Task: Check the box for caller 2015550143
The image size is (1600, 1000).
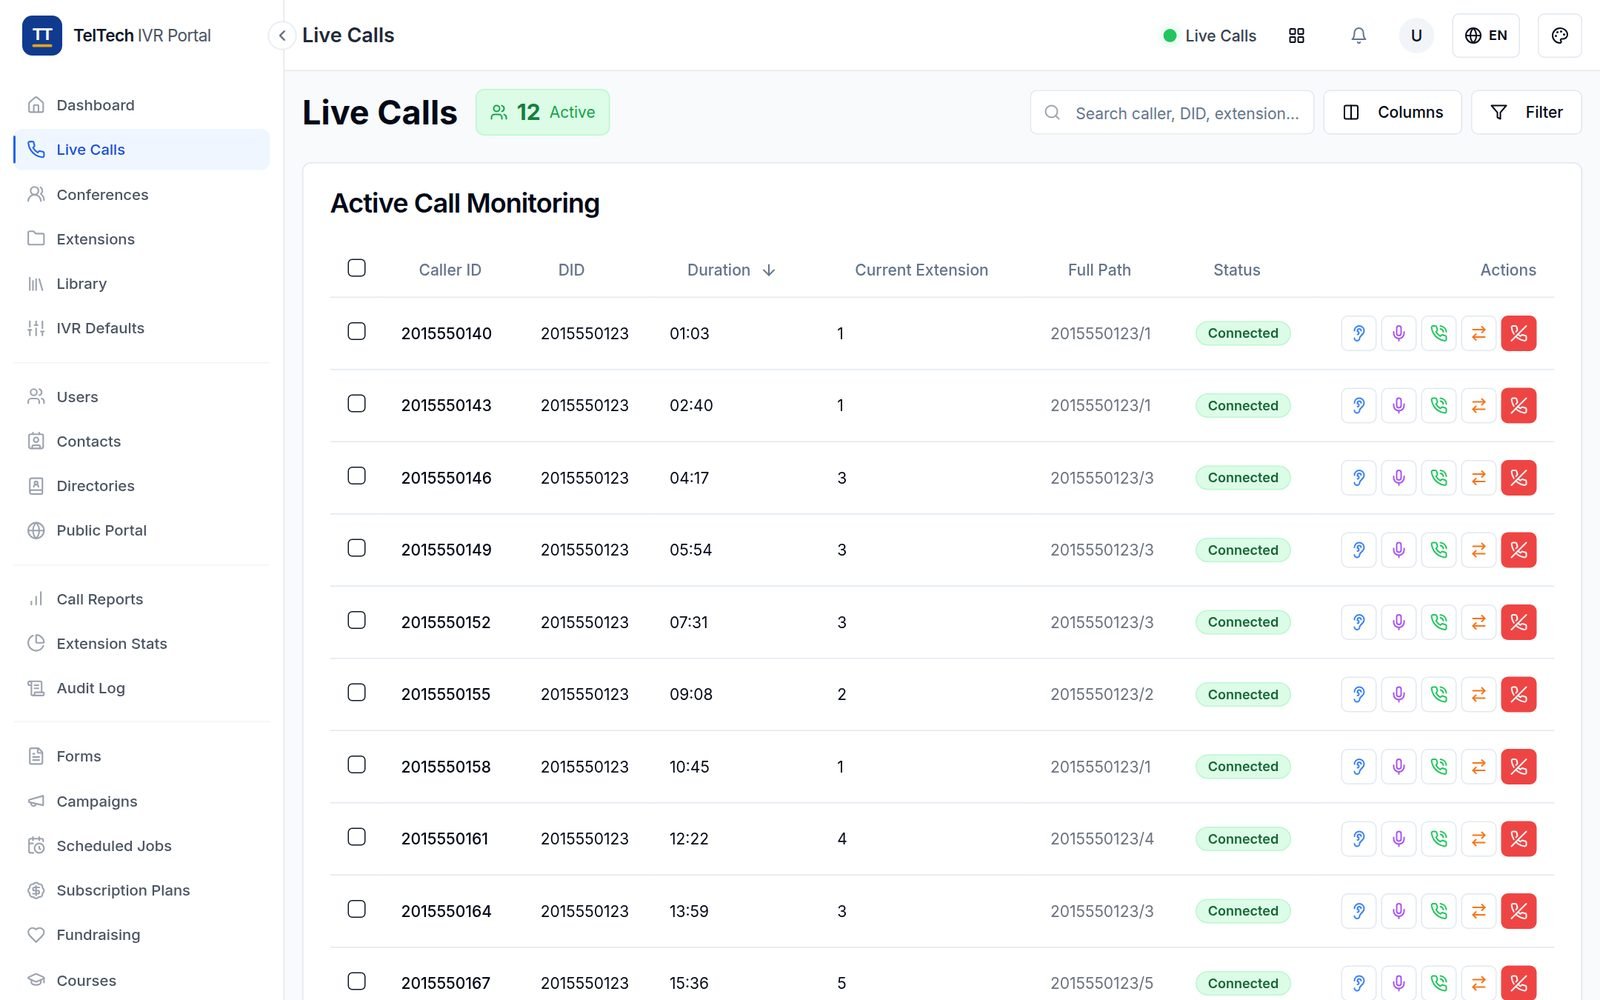Action: (357, 403)
